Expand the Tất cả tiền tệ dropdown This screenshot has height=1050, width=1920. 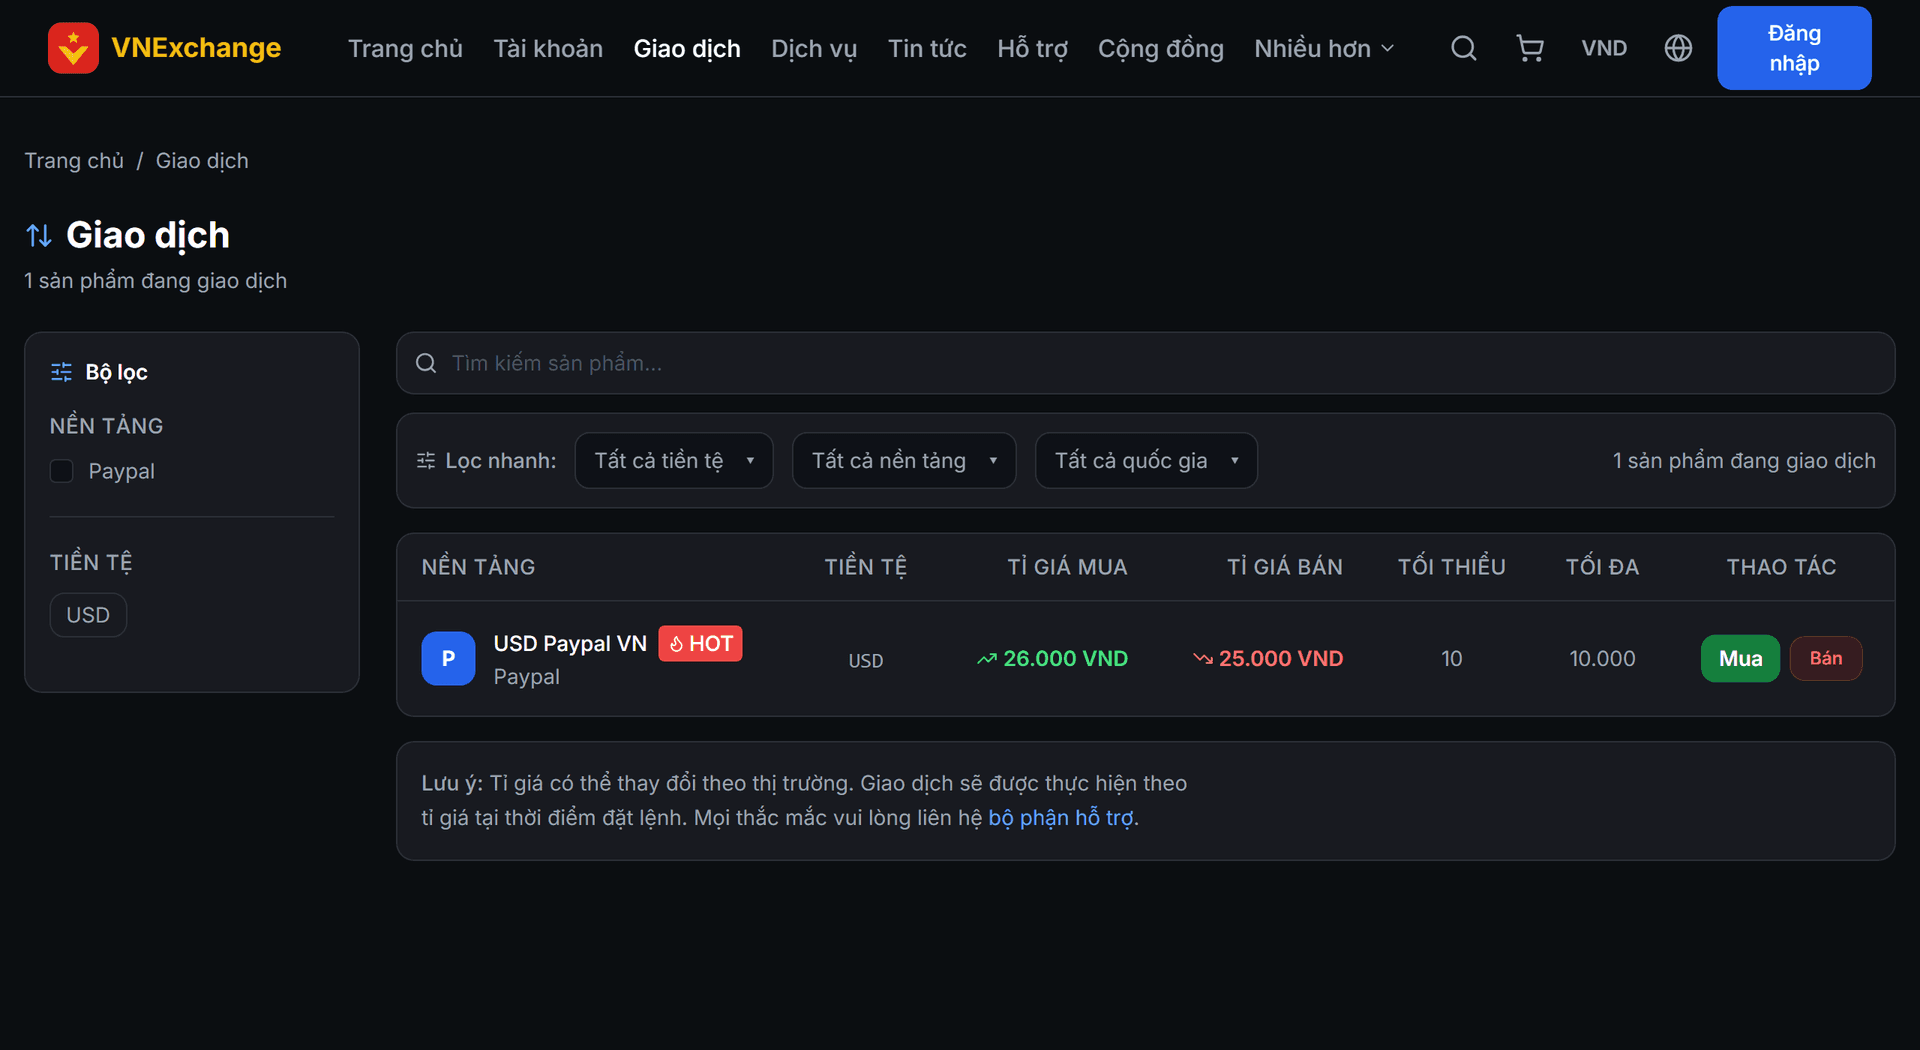click(x=674, y=461)
